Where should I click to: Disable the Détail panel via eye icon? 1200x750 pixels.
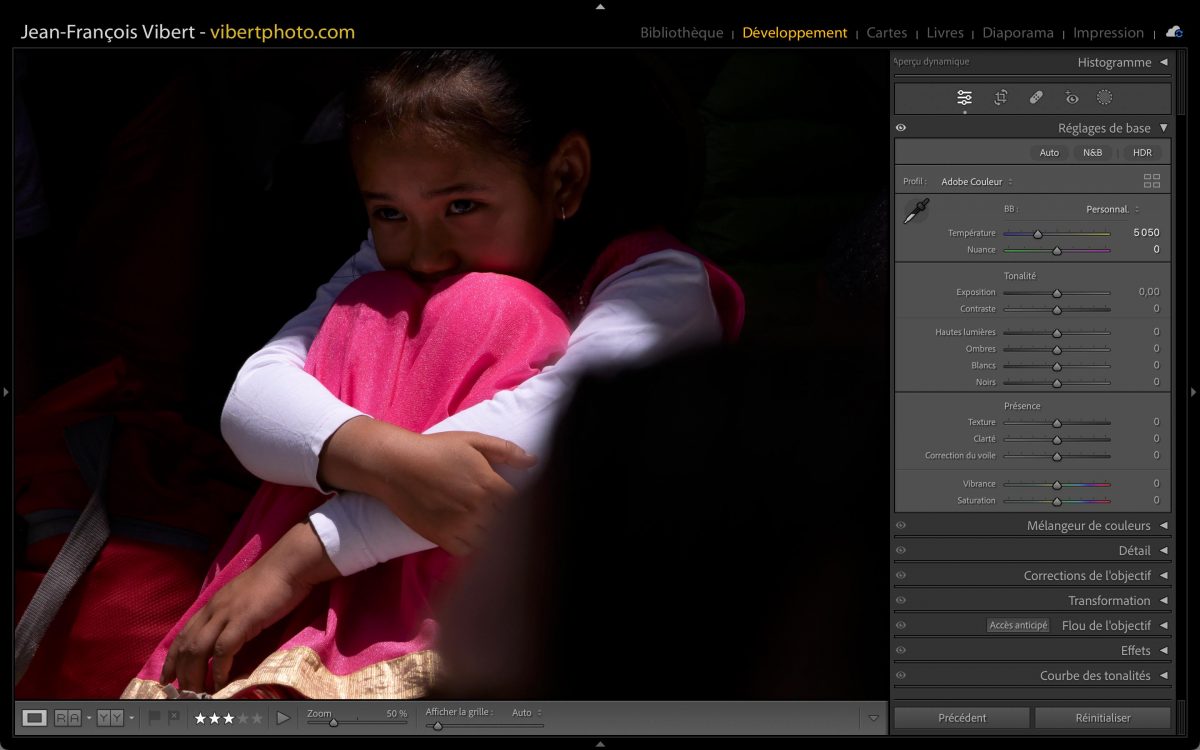(901, 551)
